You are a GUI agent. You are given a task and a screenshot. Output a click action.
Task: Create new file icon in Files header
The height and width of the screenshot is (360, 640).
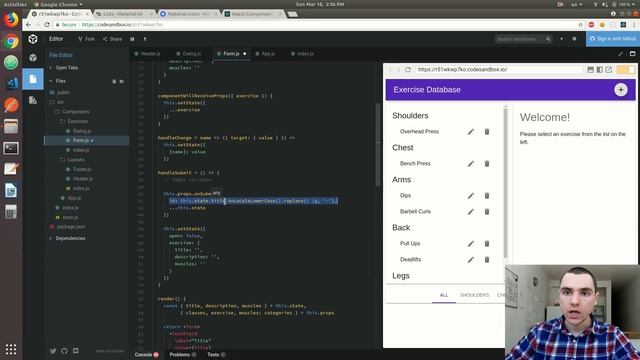point(114,81)
